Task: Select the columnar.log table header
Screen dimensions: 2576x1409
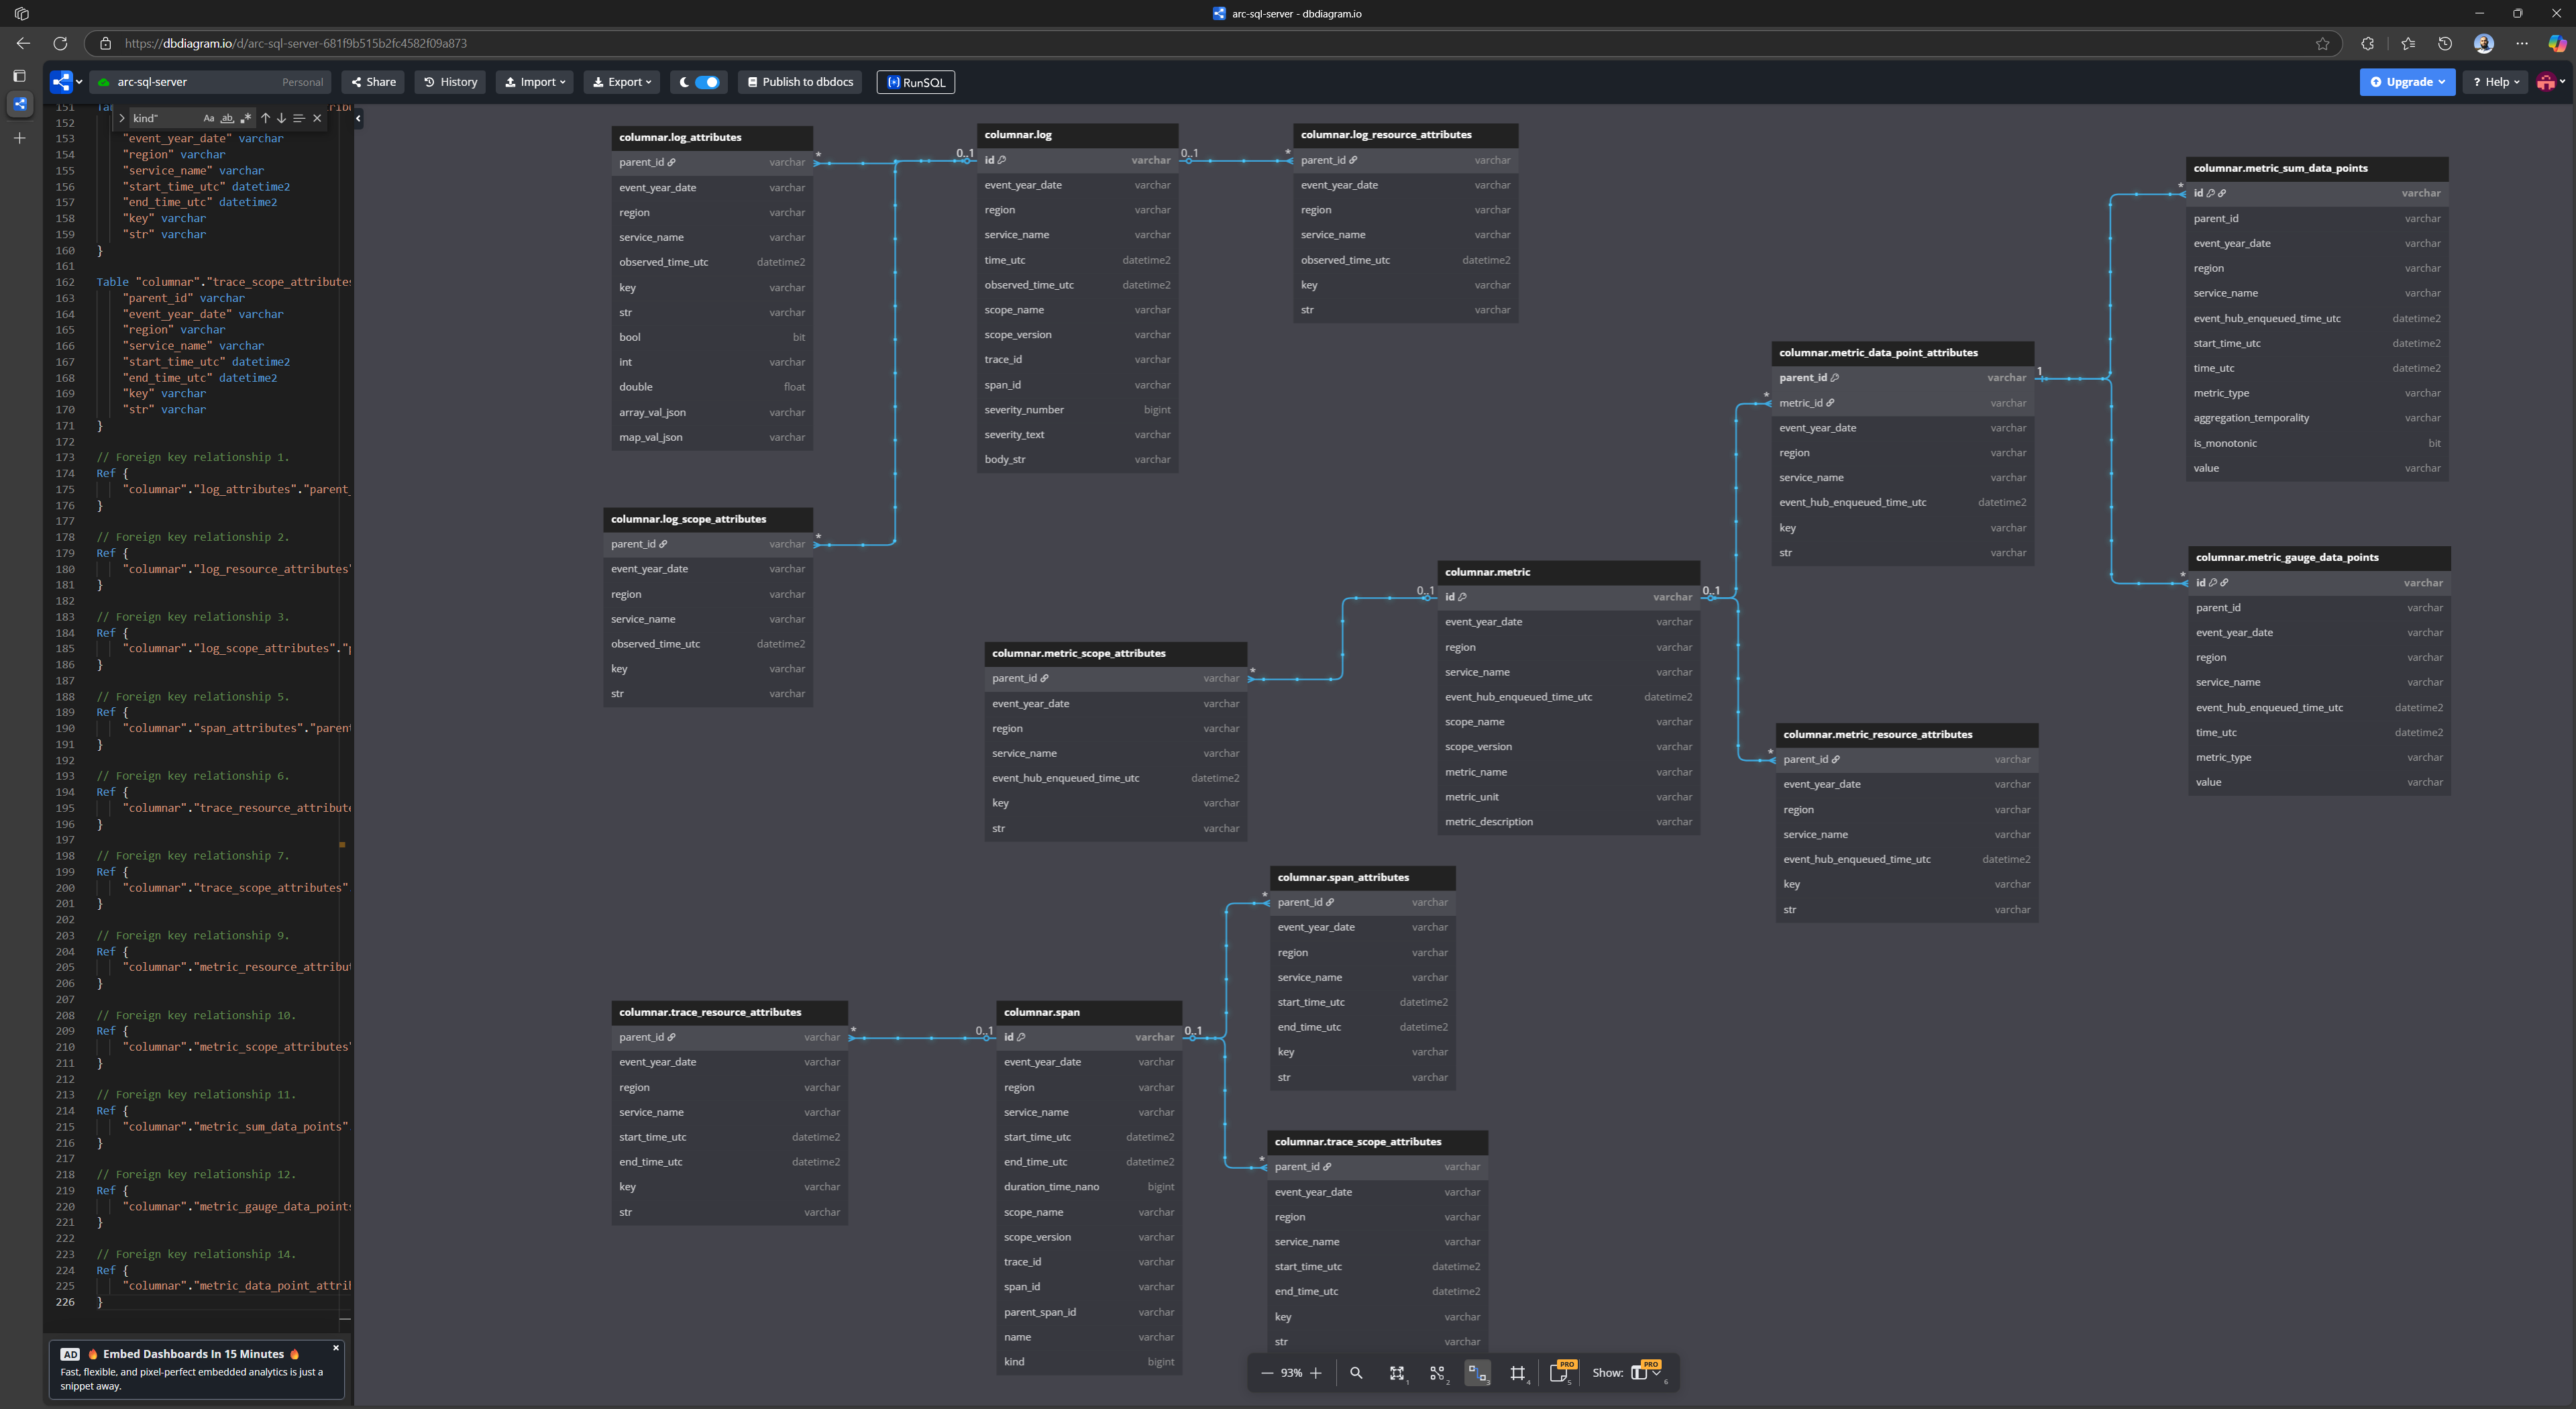Action: (x=1077, y=135)
